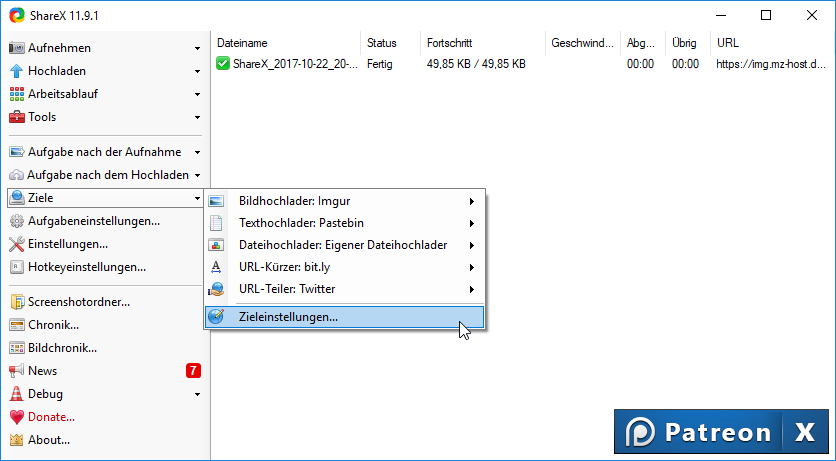
Task: Click the Aufgabe nach dem Hochladen cloud icon
Action: [17, 175]
